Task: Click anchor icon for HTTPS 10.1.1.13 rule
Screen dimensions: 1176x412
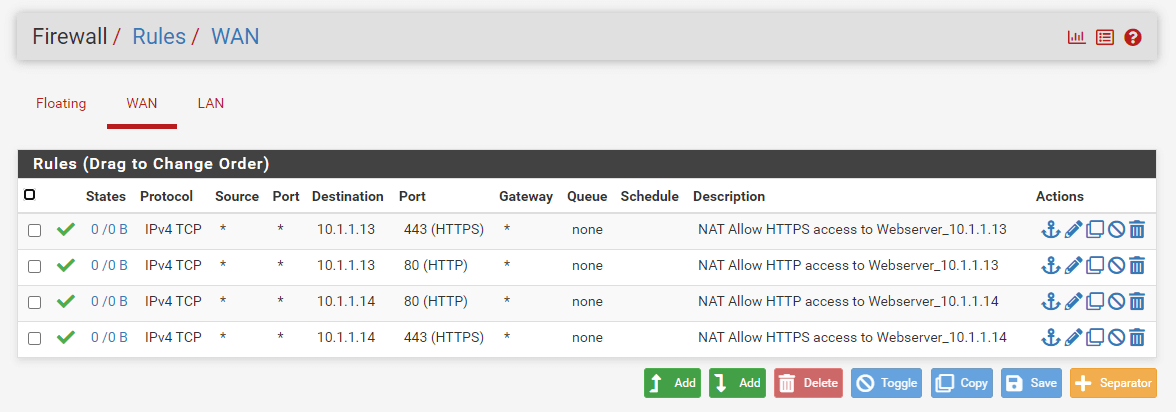Action: click(x=1051, y=229)
